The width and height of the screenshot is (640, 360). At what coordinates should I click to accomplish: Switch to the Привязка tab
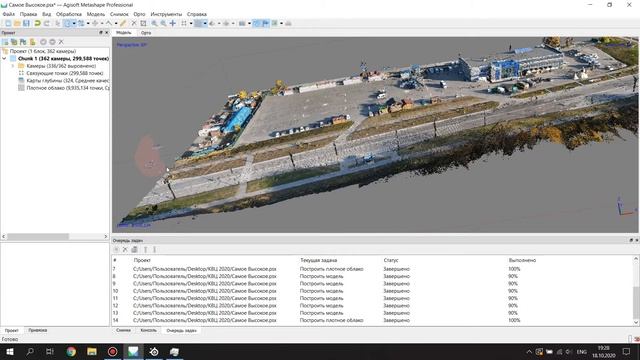(x=38, y=330)
